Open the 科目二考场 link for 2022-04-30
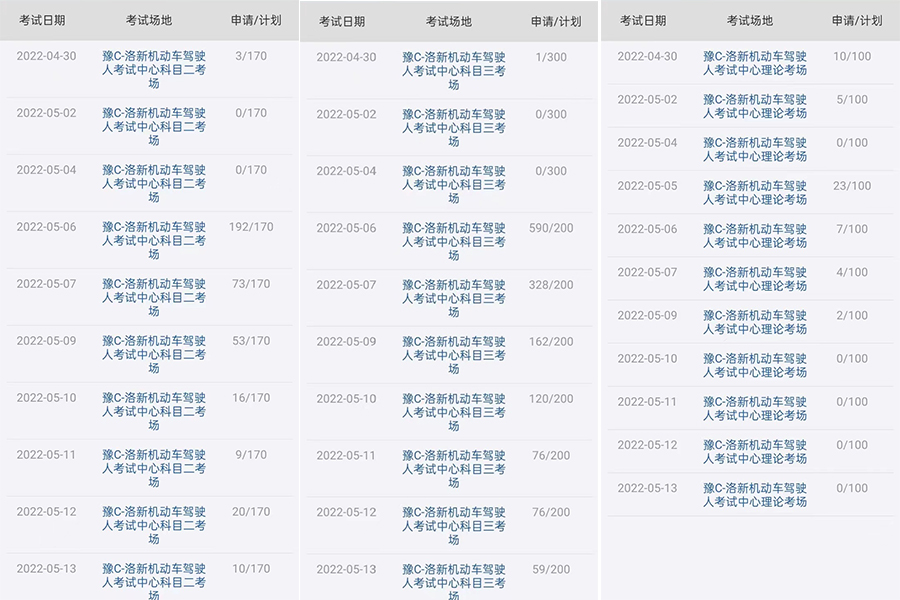Viewport: 900px width, 600px height. point(154,70)
